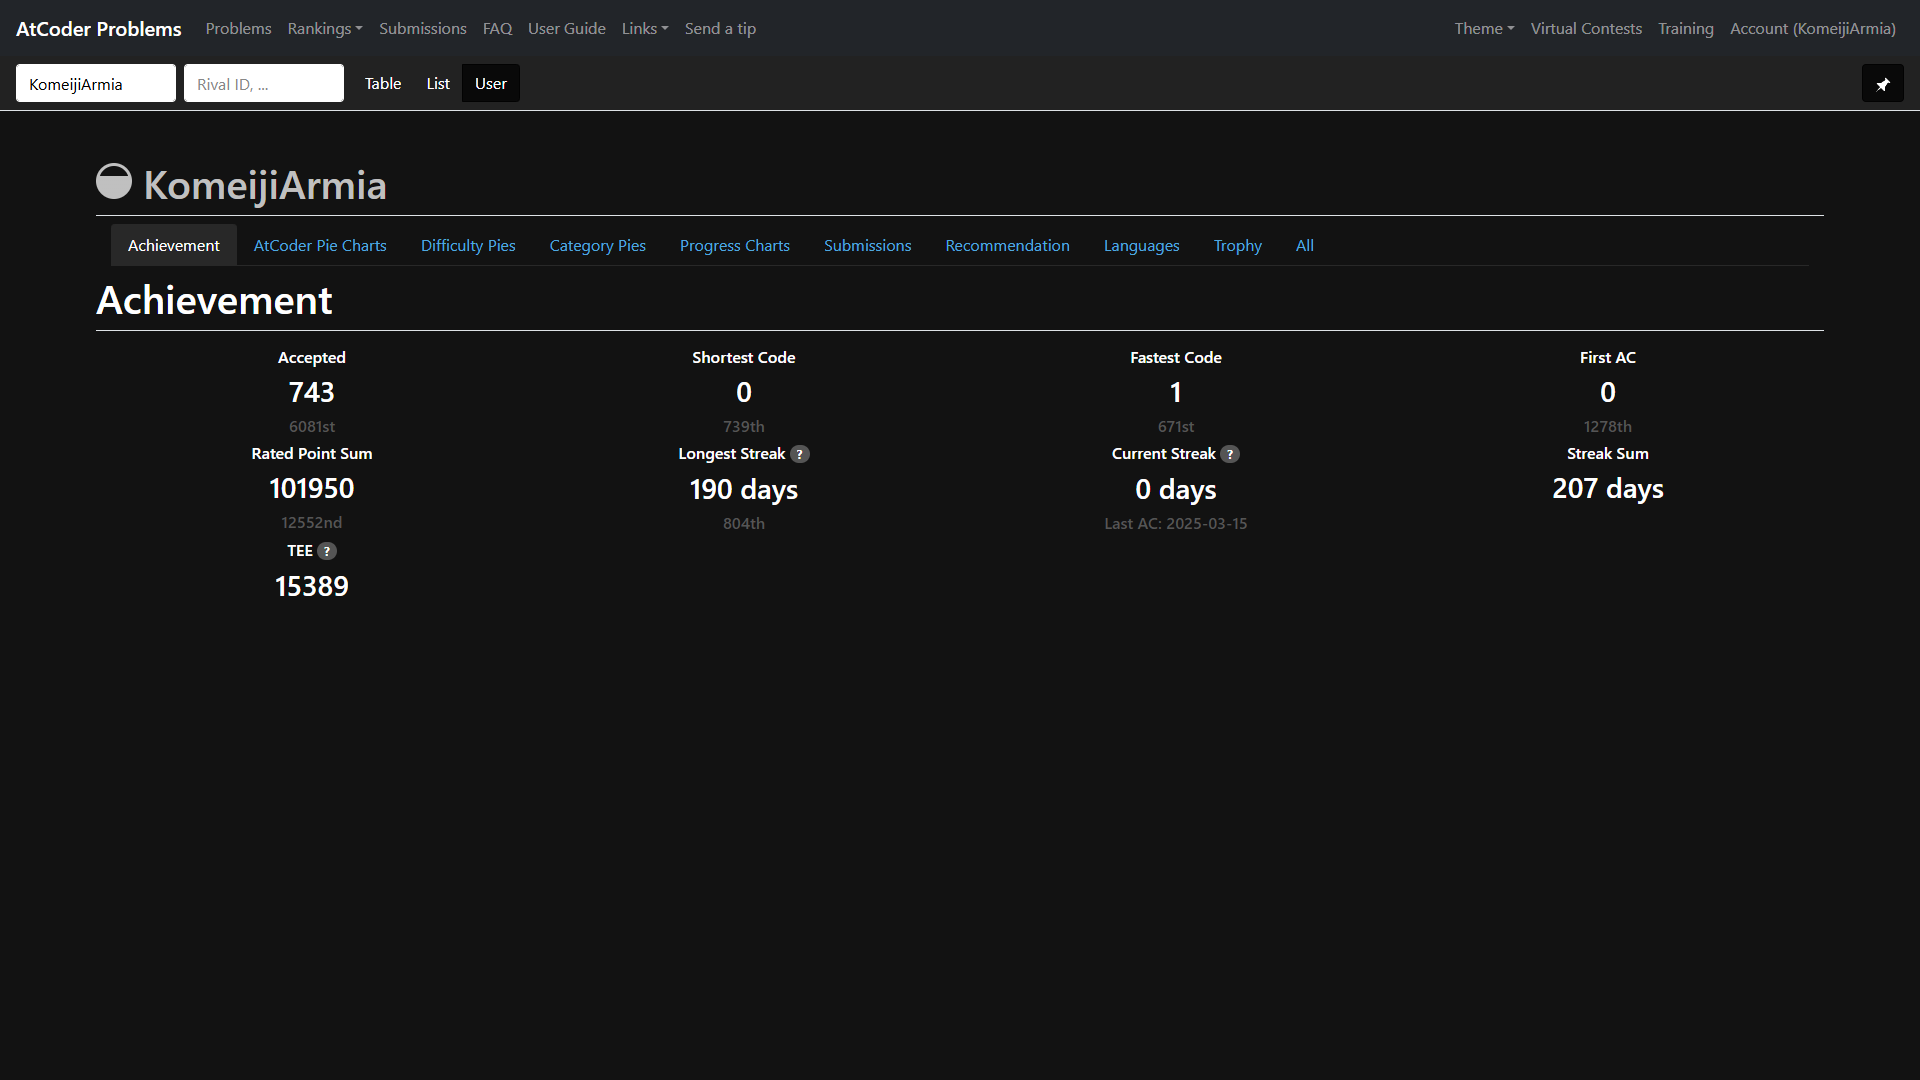Expand the Rankings dropdown

click(x=325, y=29)
